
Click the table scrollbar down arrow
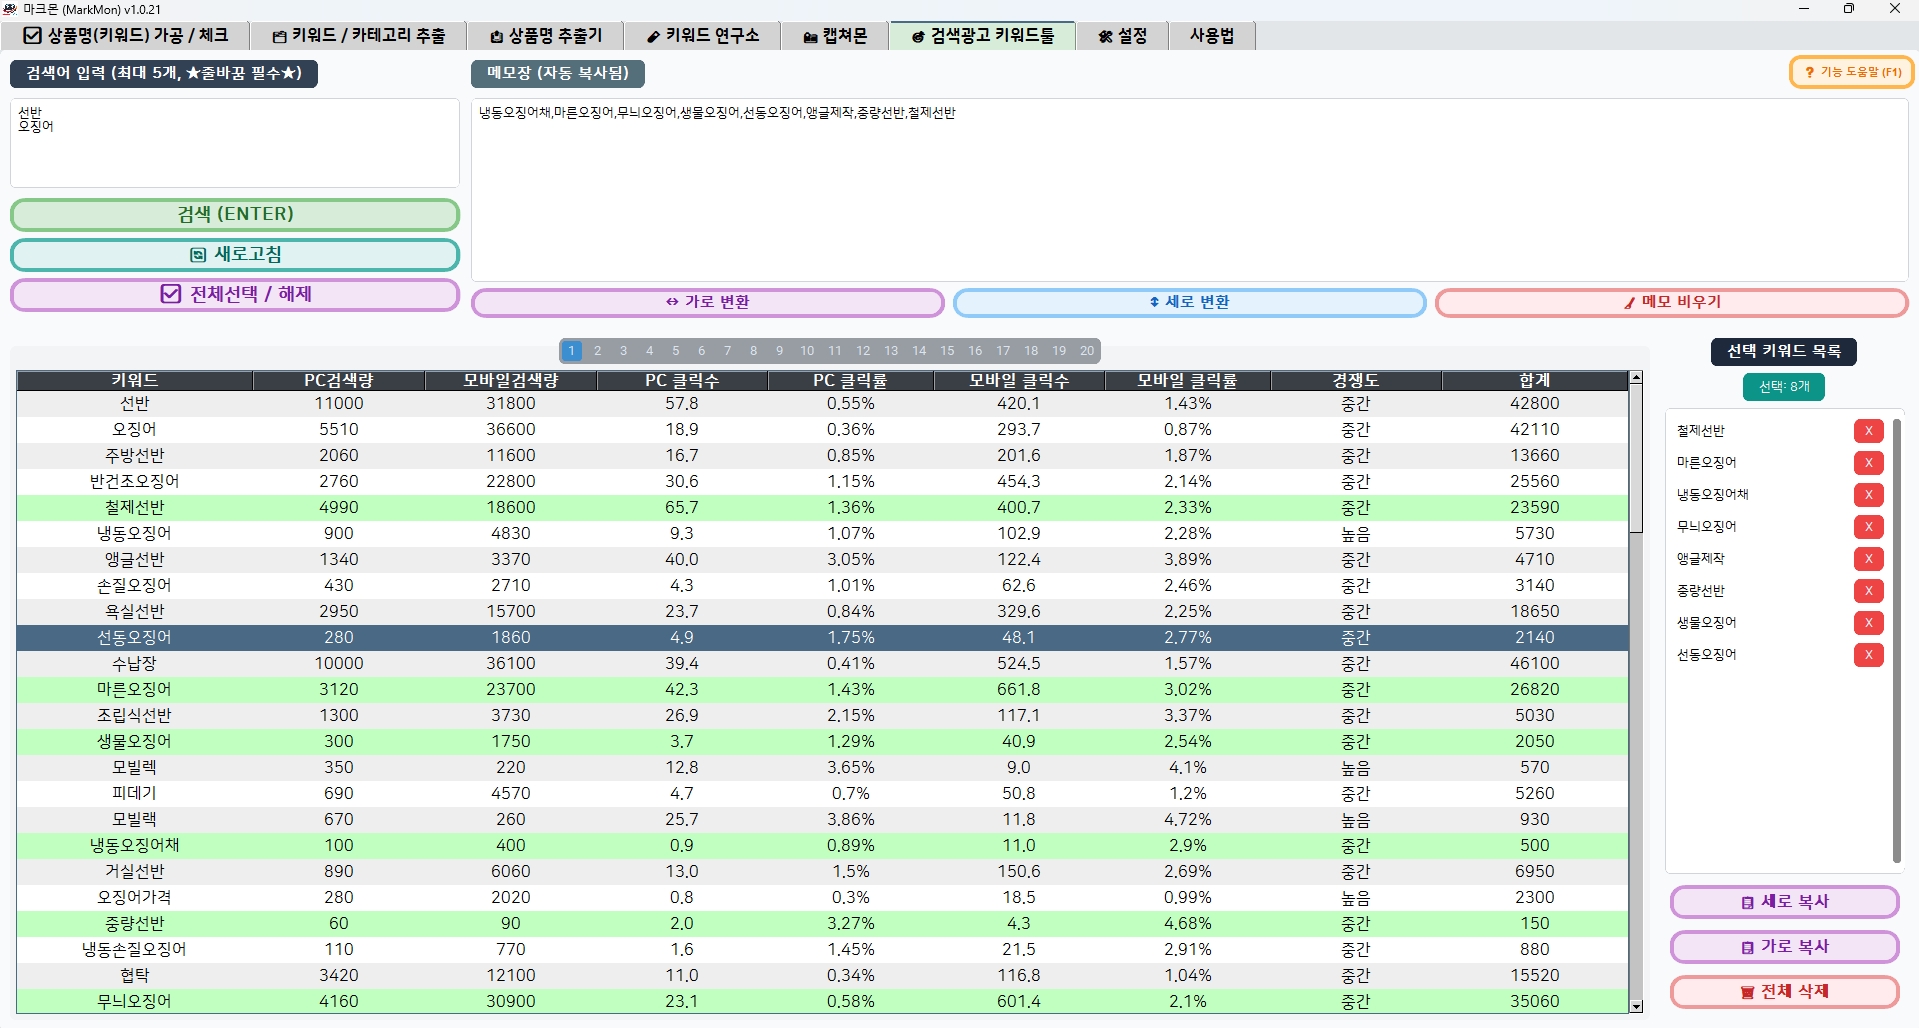click(1636, 1007)
